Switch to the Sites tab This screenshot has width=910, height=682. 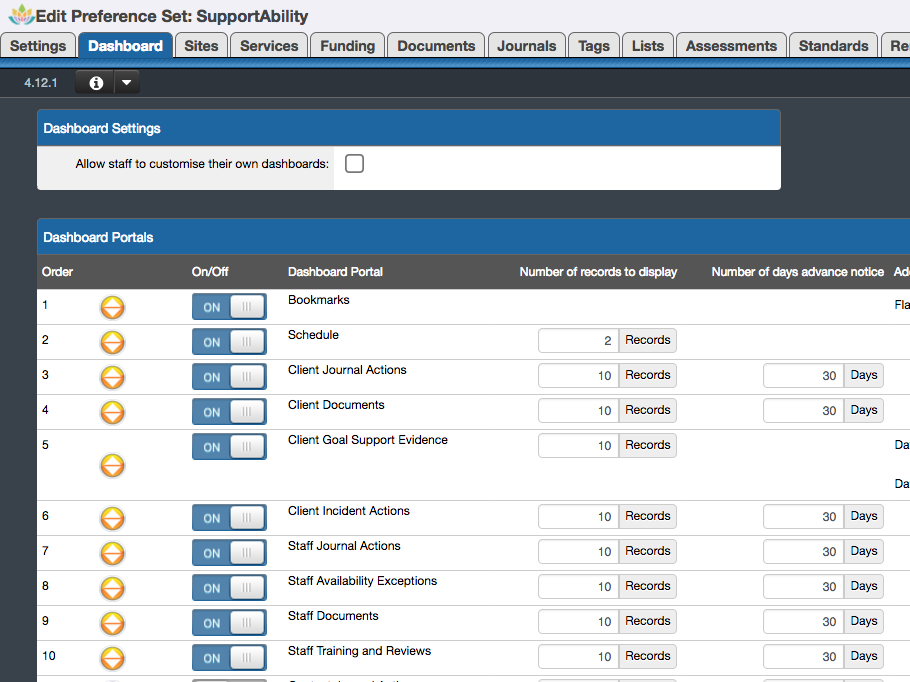point(200,45)
